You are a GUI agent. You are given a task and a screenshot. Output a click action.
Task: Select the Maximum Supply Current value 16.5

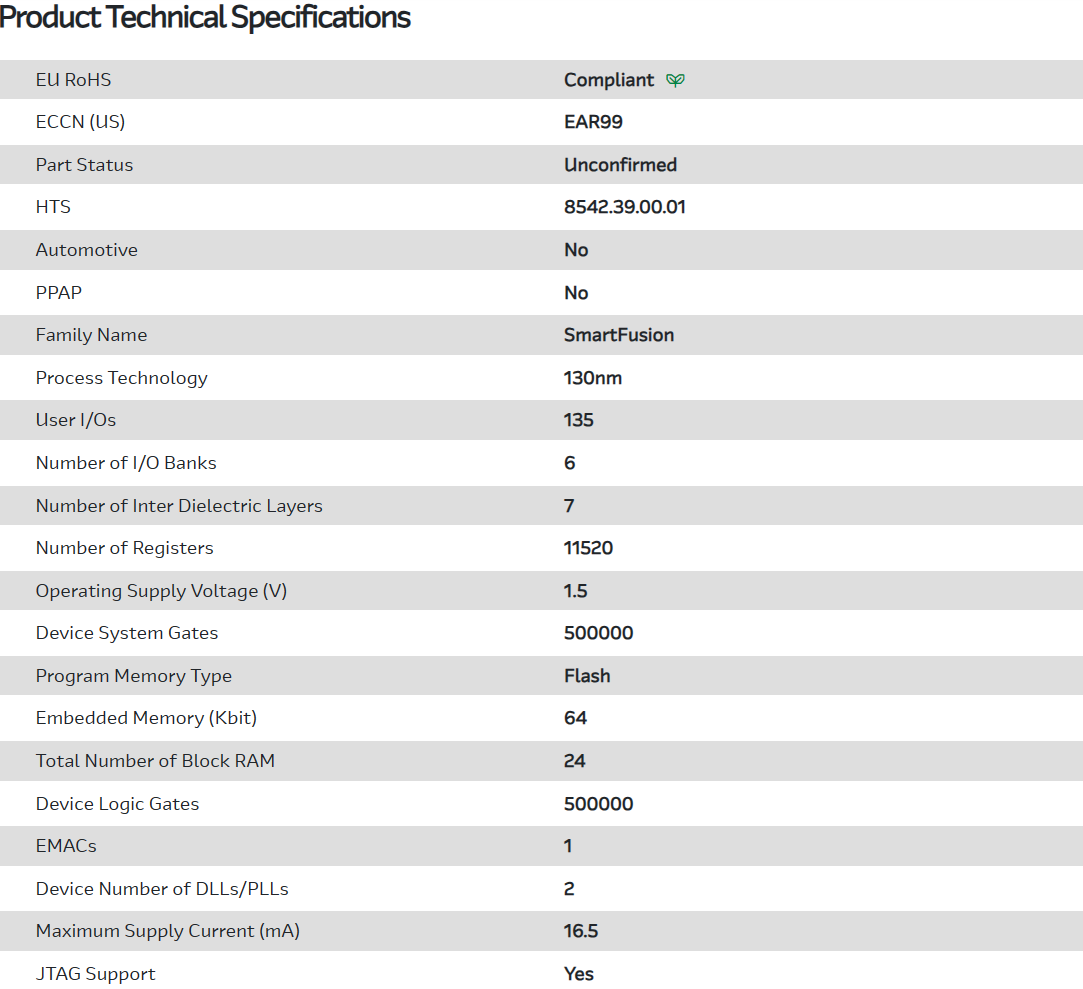click(x=581, y=931)
